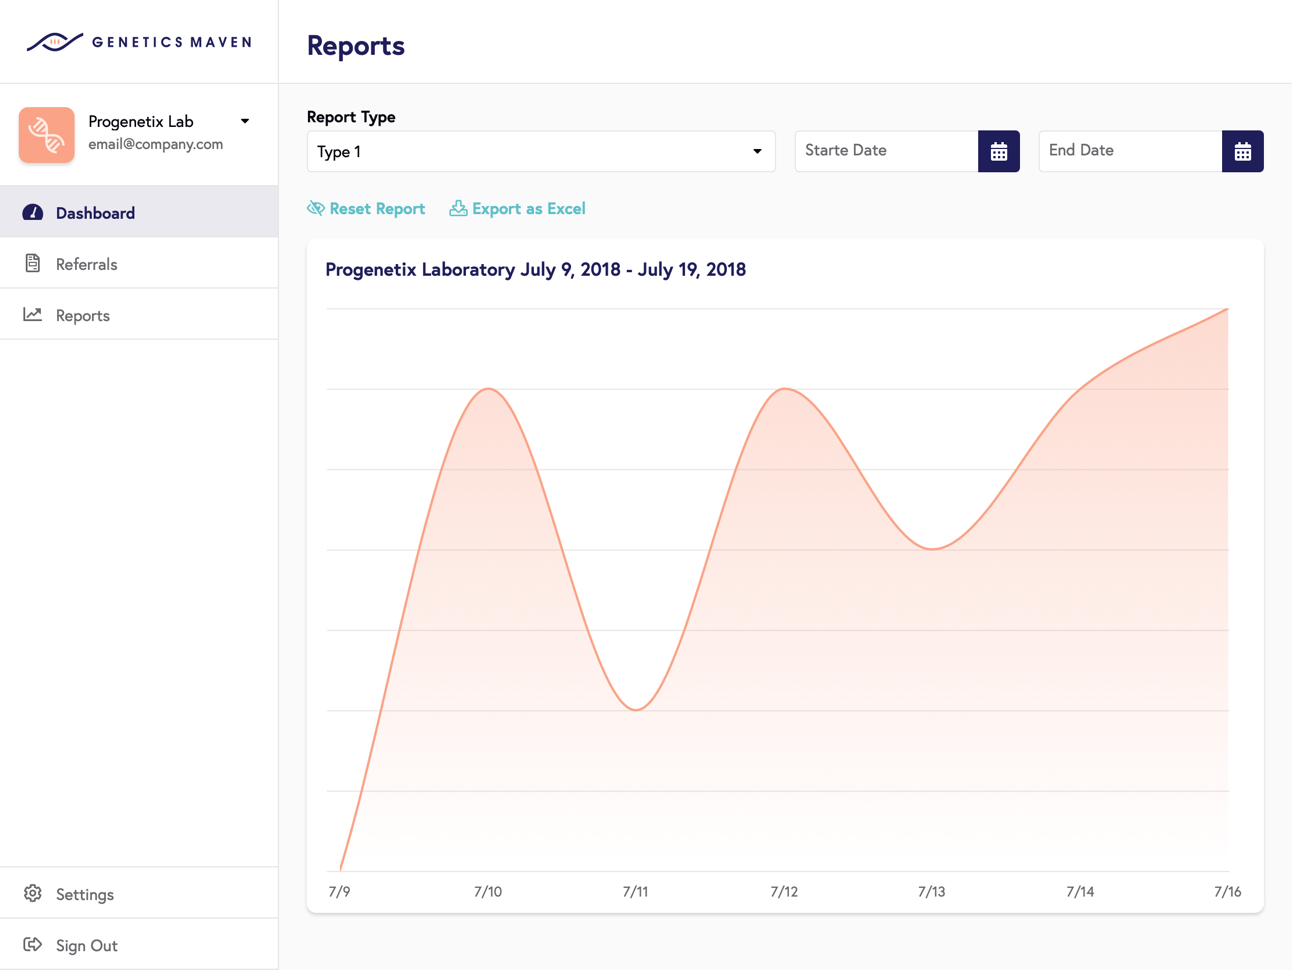Viewport: 1292px width, 970px height.
Task: Open Dashboard in the sidebar
Action: (x=139, y=212)
